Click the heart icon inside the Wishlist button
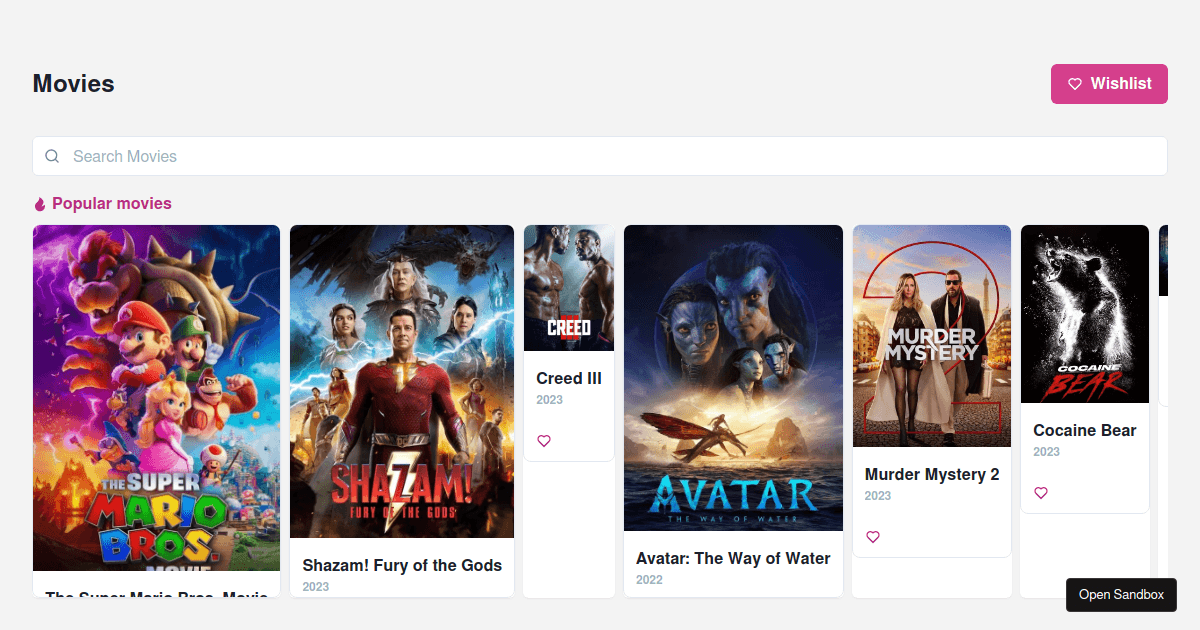The image size is (1200, 630). click(x=1075, y=84)
